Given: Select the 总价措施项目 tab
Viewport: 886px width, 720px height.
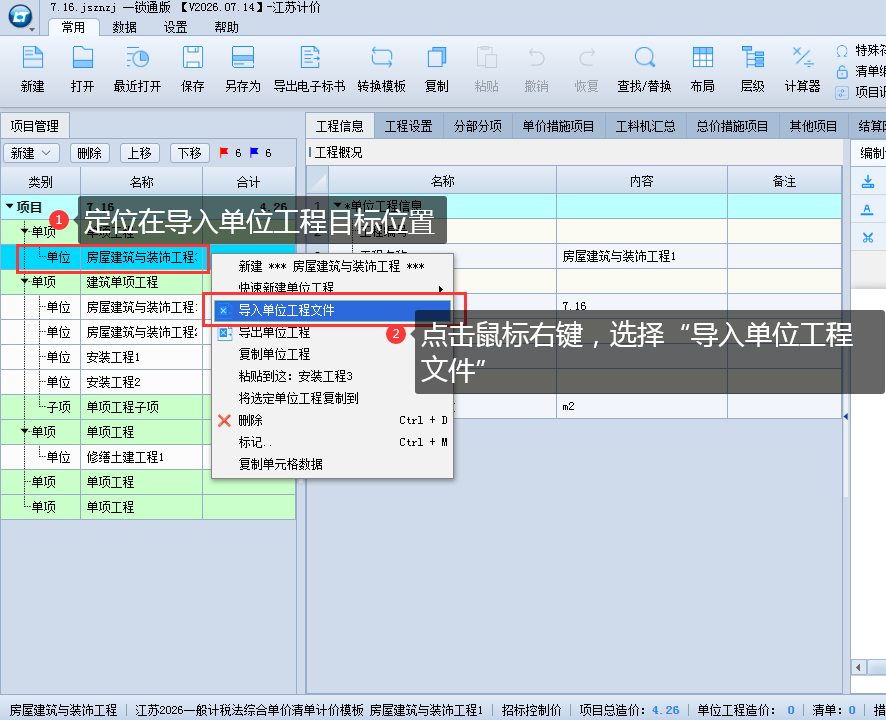Looking at the screenshot, I should coord(732,126).
